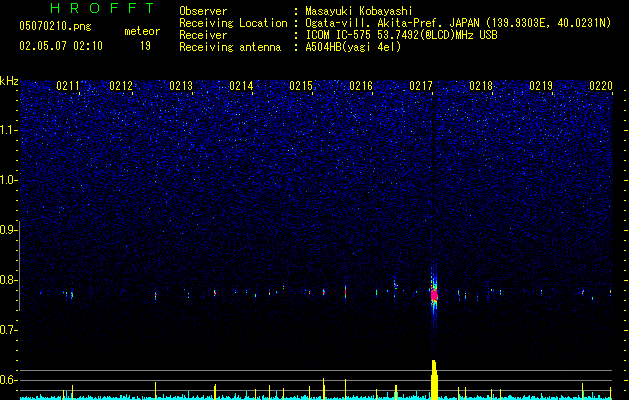Click the Receiver field label
This screenshot has width=629, height=400.
[x=203, y=35]
